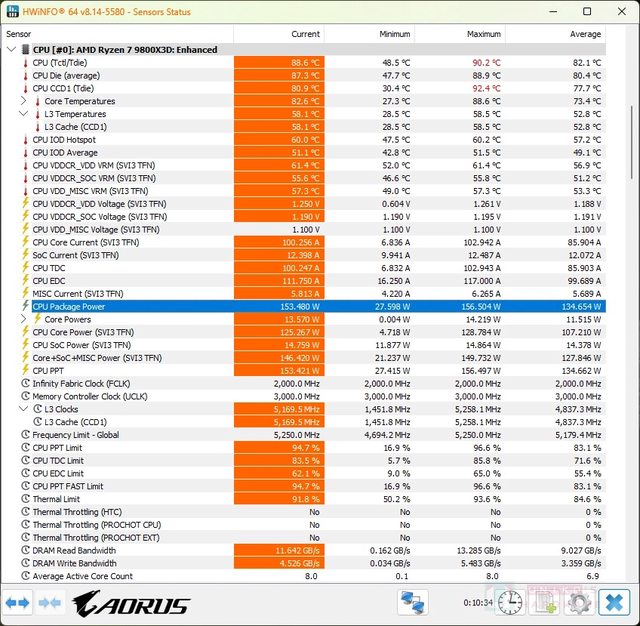The width and height of the screenshot is (640, 626).
Task: Open sensor settings gear icon
Action: pyautogui.click(x=578, y=603)
